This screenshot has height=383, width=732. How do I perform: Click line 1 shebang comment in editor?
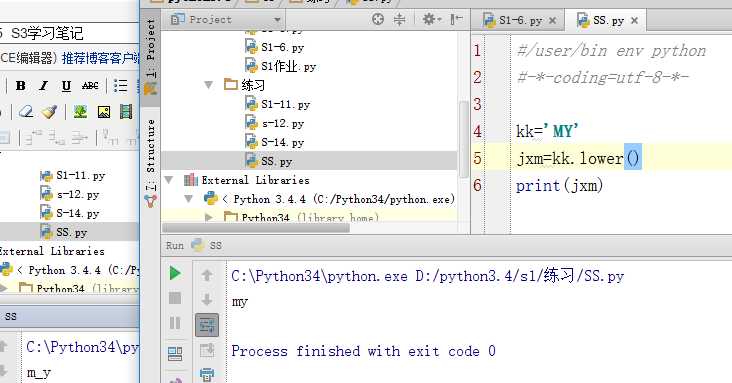(612, 50)
